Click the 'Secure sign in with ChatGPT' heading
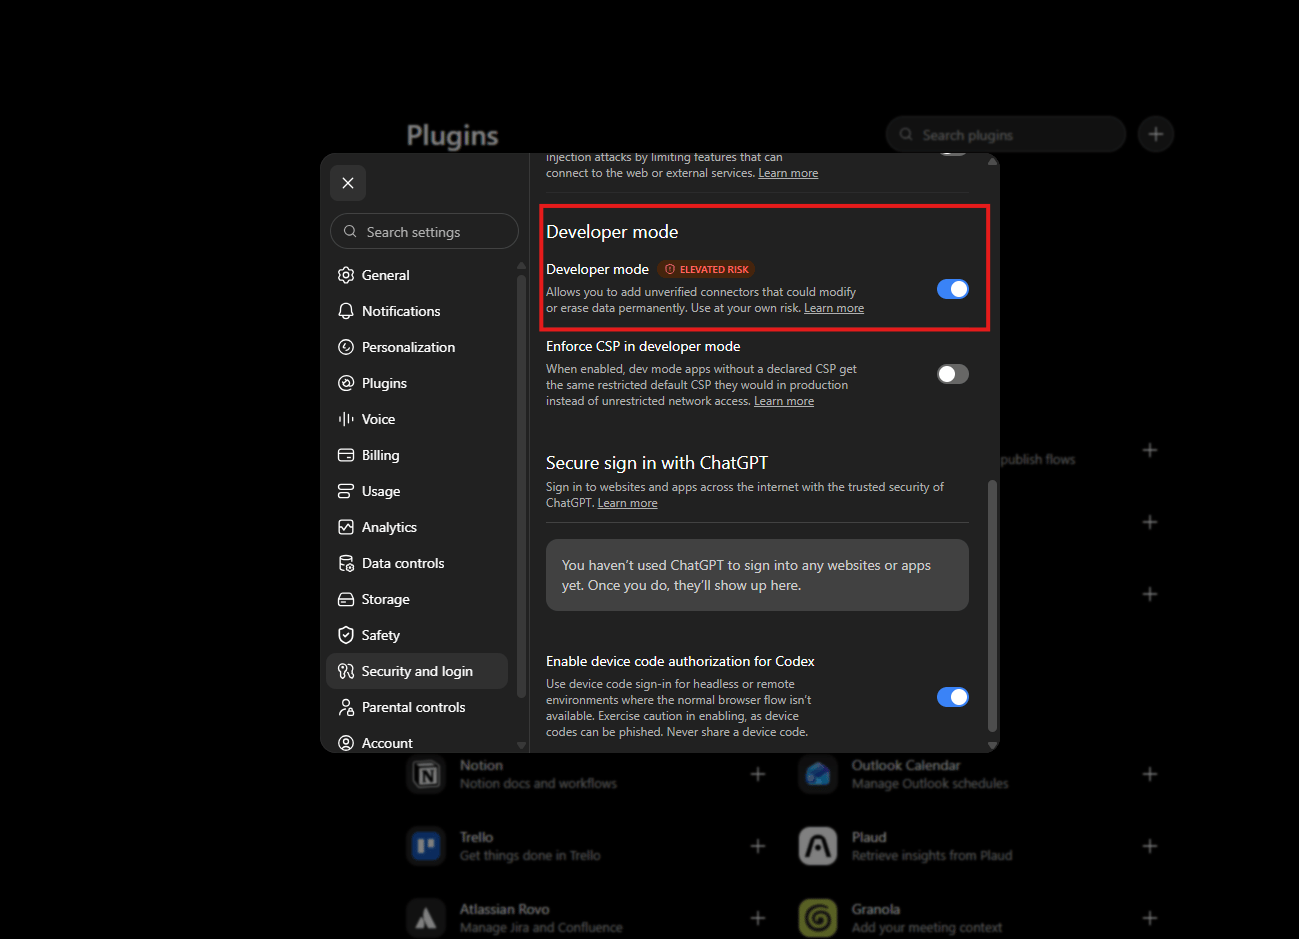Image resolution: width=1299 pixels, height=939 pixels. pos(657,463)
